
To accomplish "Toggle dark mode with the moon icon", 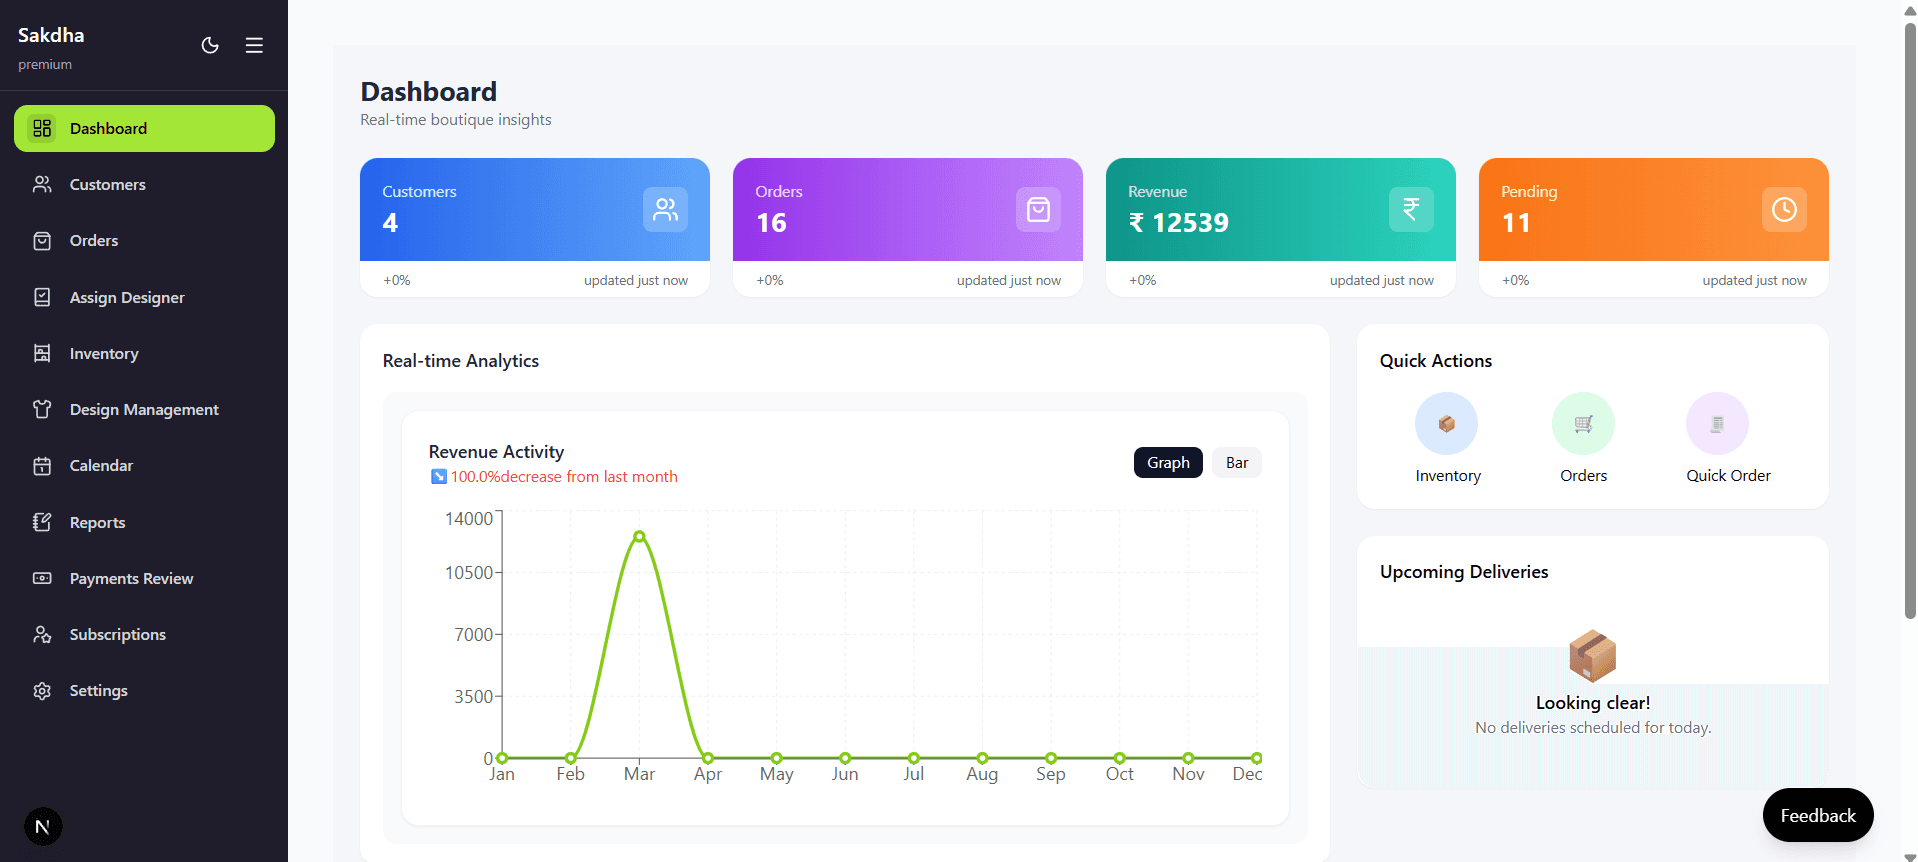I will coord(210,45).
